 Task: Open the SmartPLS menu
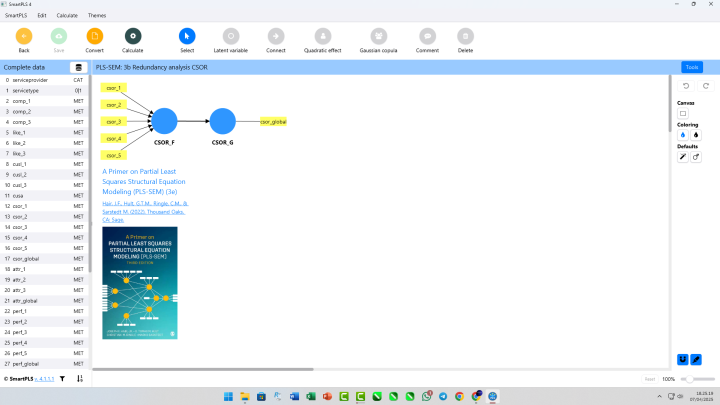tap(16, 15)
